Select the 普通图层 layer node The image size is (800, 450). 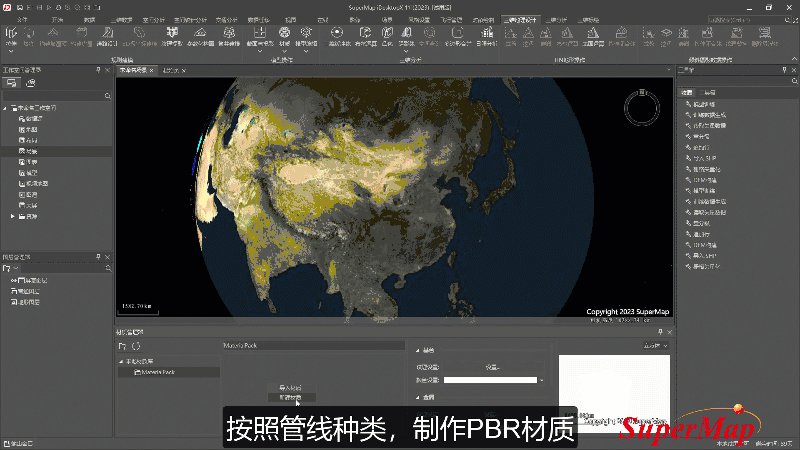(x=26, y=291)
